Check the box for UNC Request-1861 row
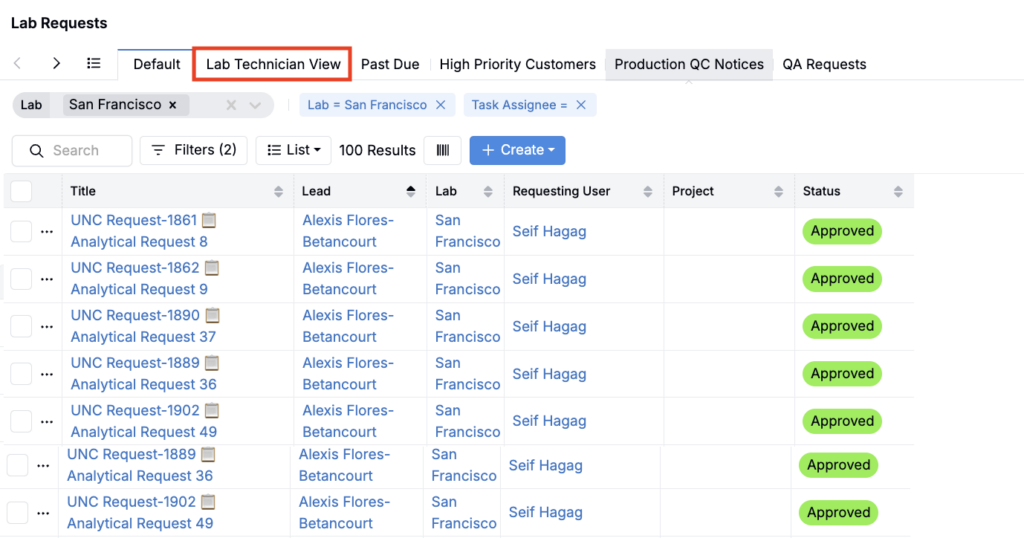1024x538 pixels. (x=21, y=231)
